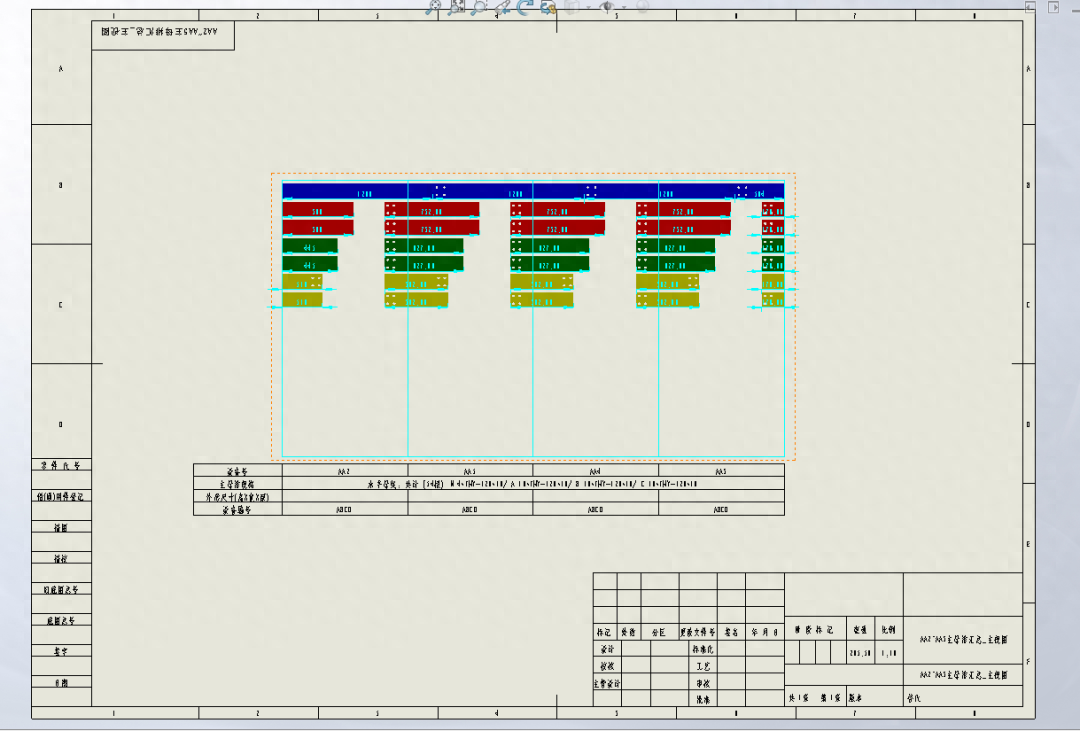Select the long blue busbar at top
Image resolution: width=1080 pixels, height=731 pixels.
533,192
